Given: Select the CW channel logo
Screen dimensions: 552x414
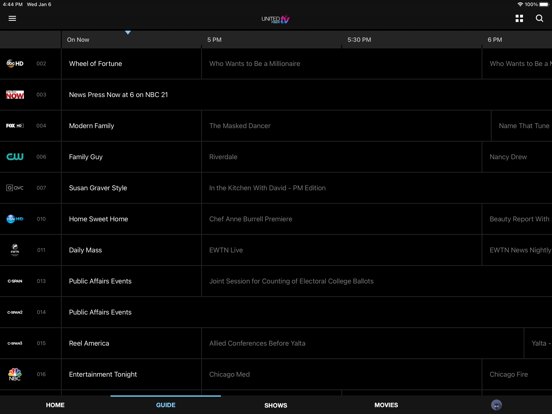Looking at the screenshot, I should [15, 157].
